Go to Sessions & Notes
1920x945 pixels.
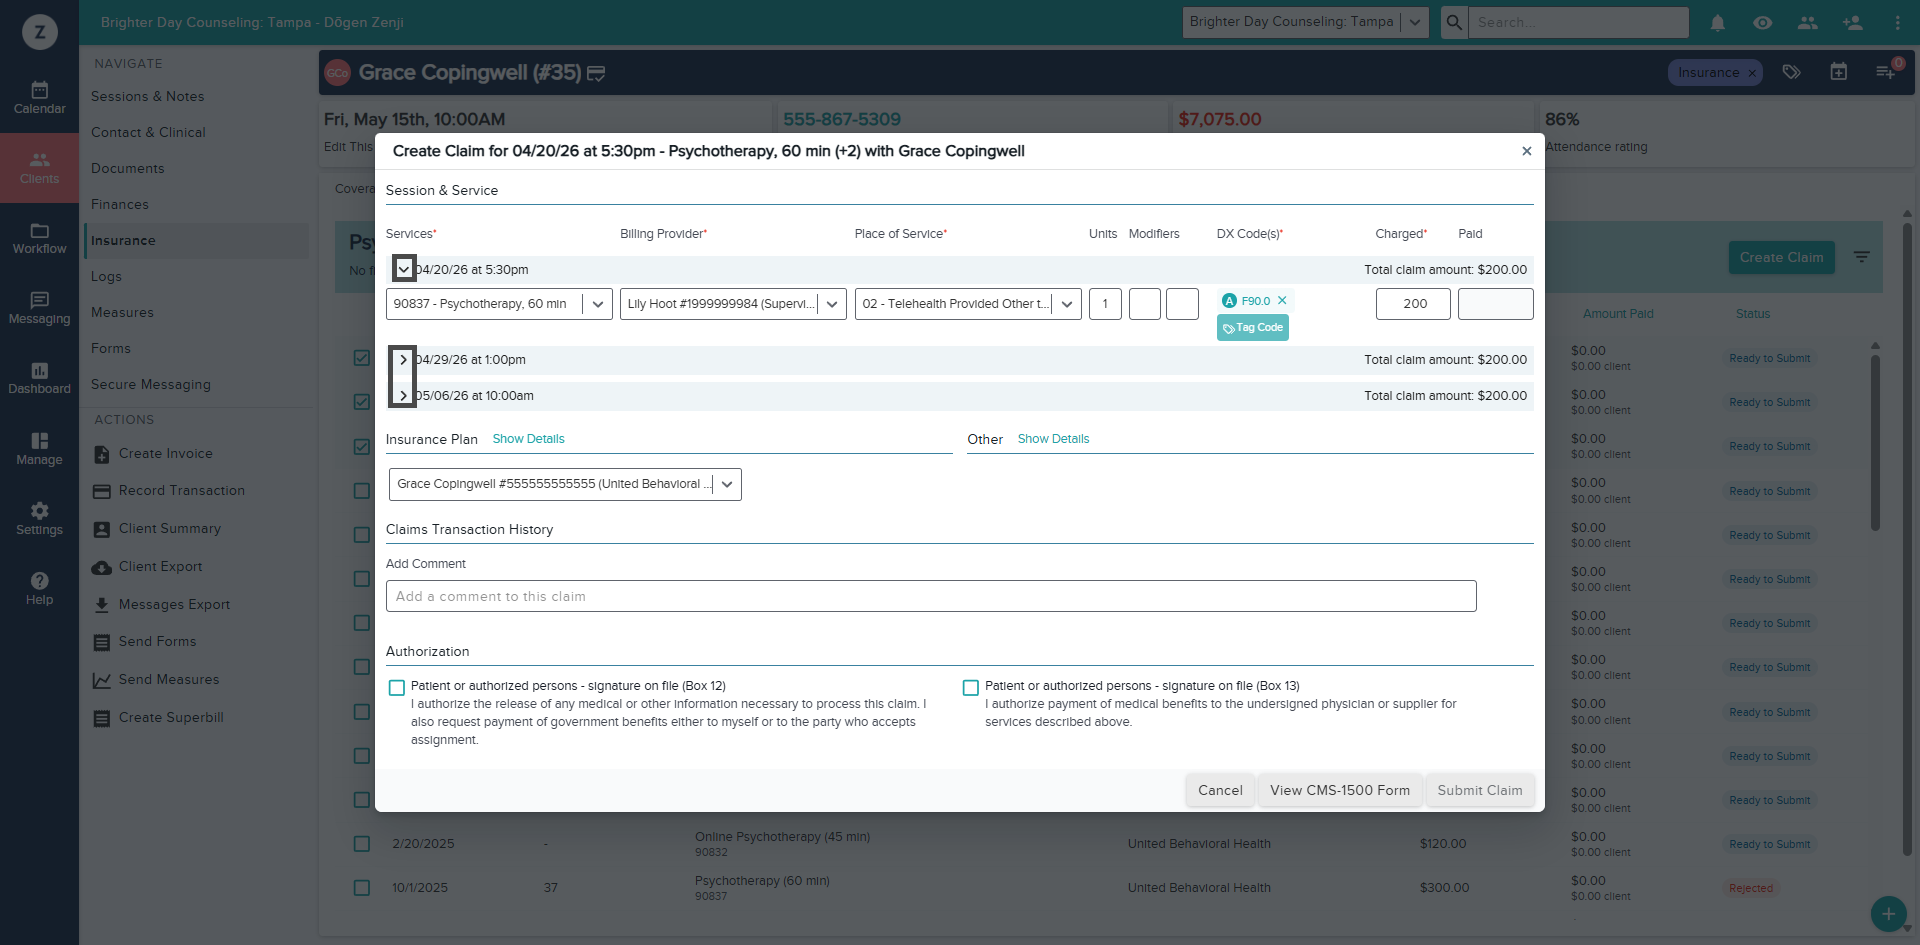point(147,97)
